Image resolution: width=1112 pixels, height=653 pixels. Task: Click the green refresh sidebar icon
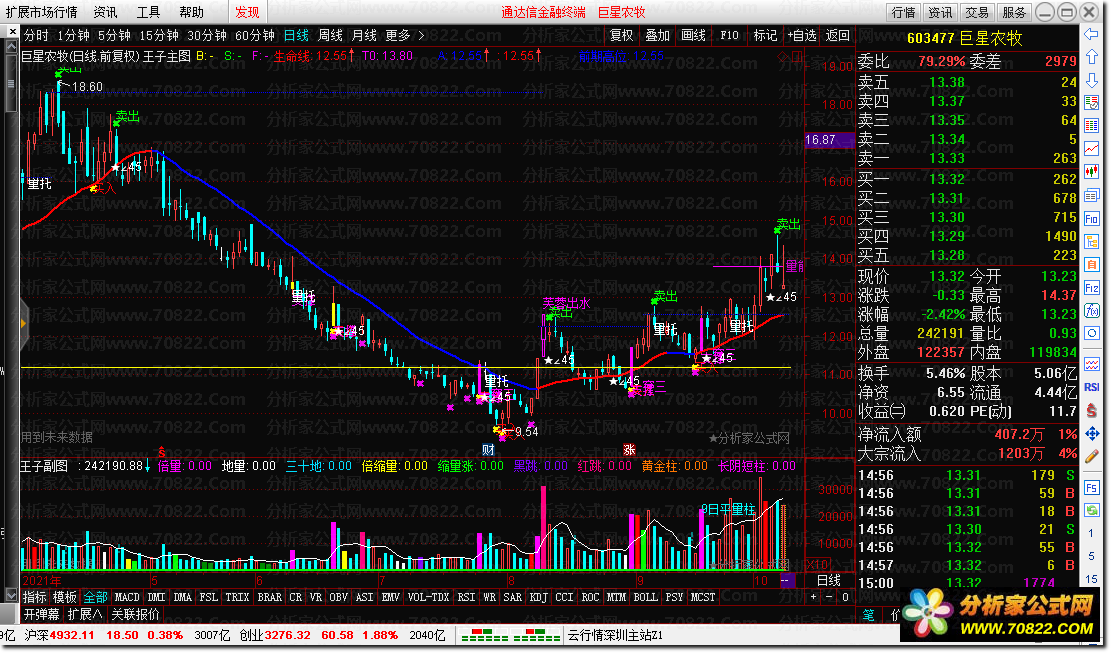(1091, 510)
